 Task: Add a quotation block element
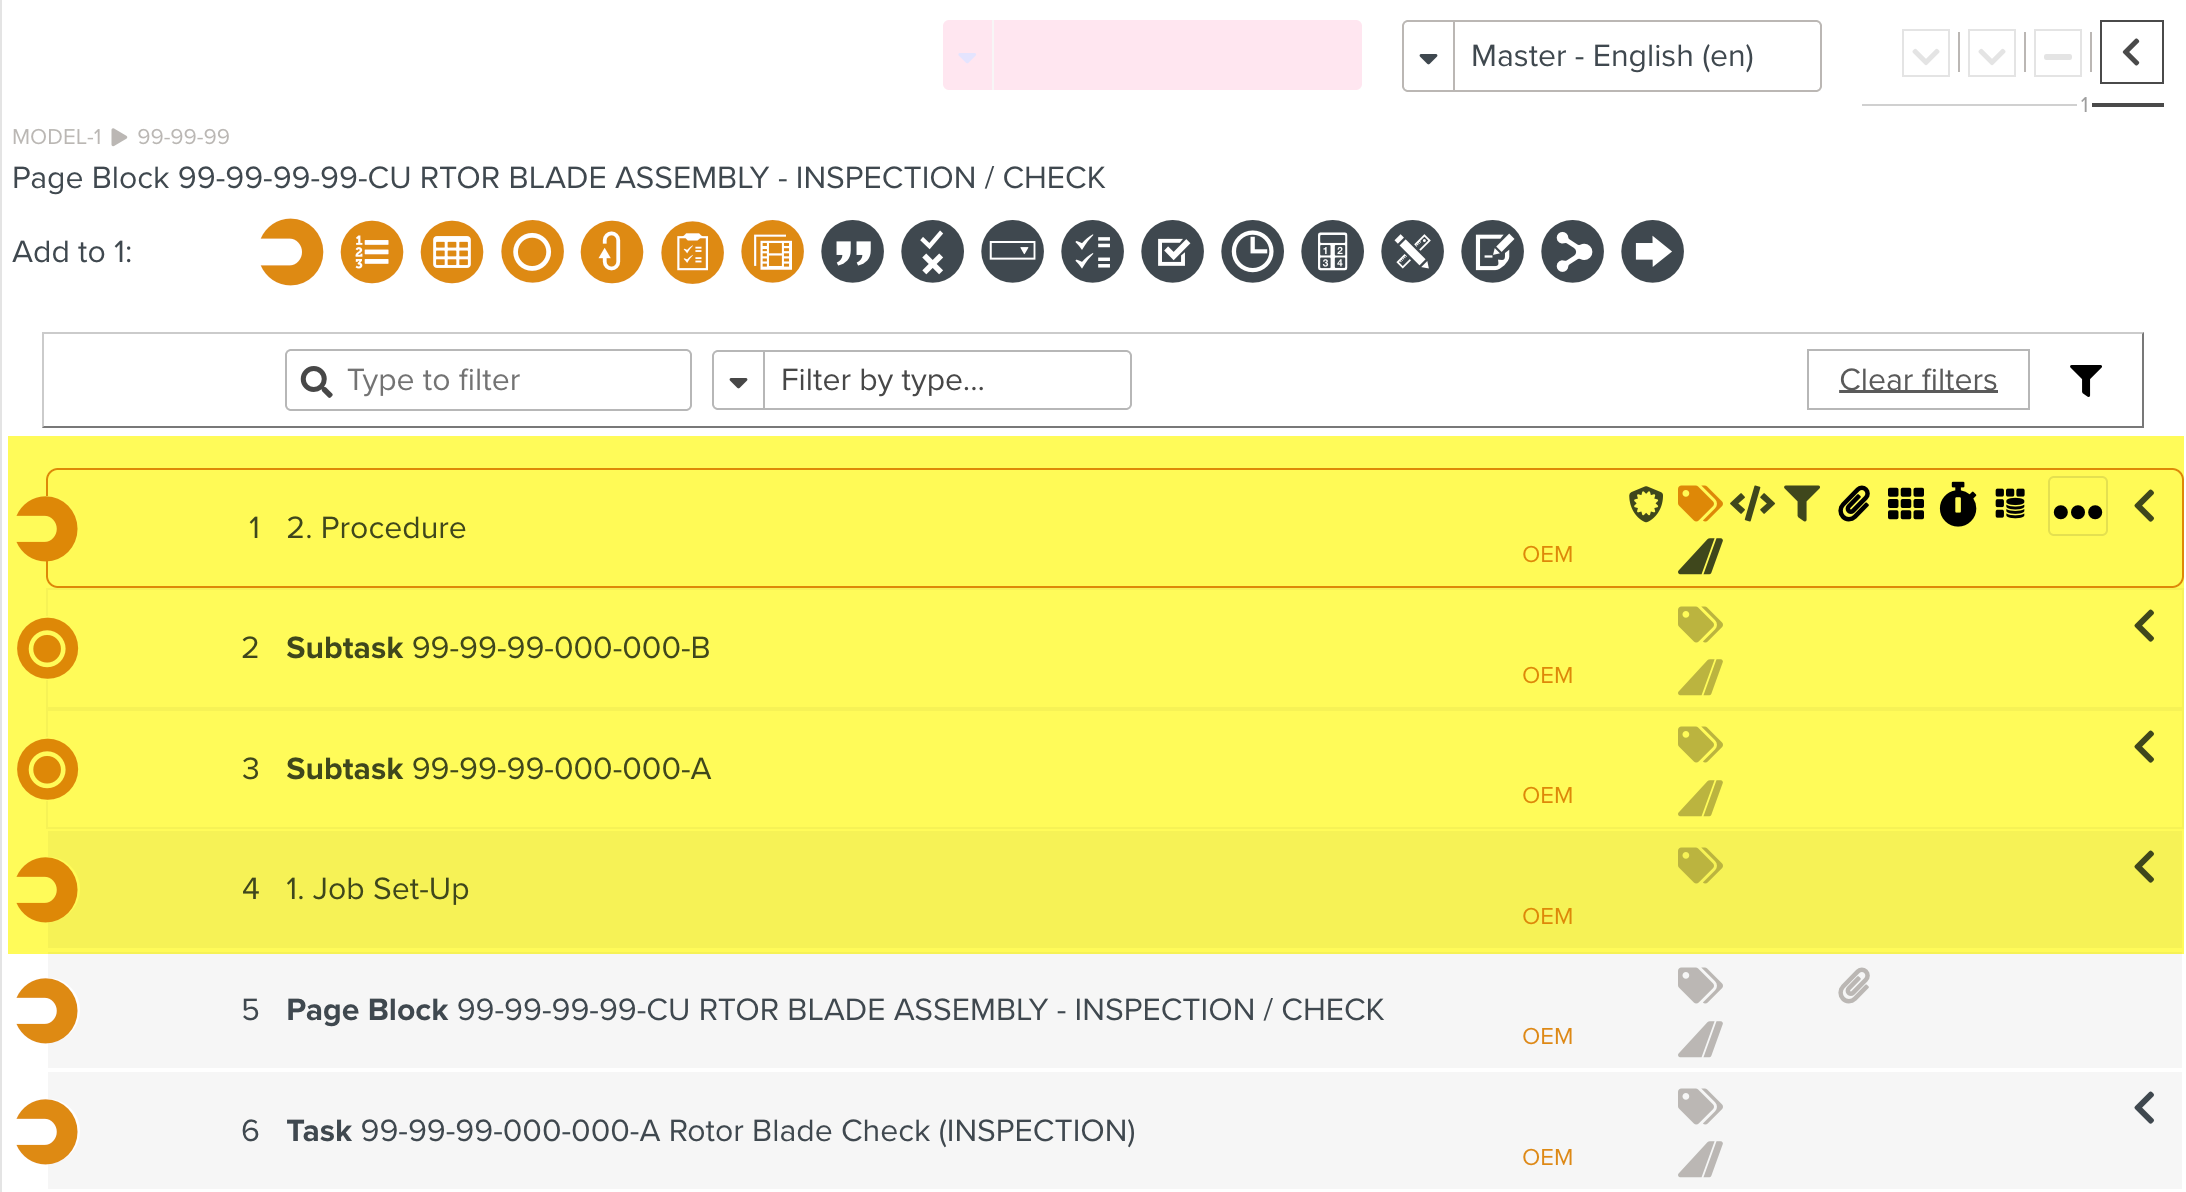tap(852, 252)
